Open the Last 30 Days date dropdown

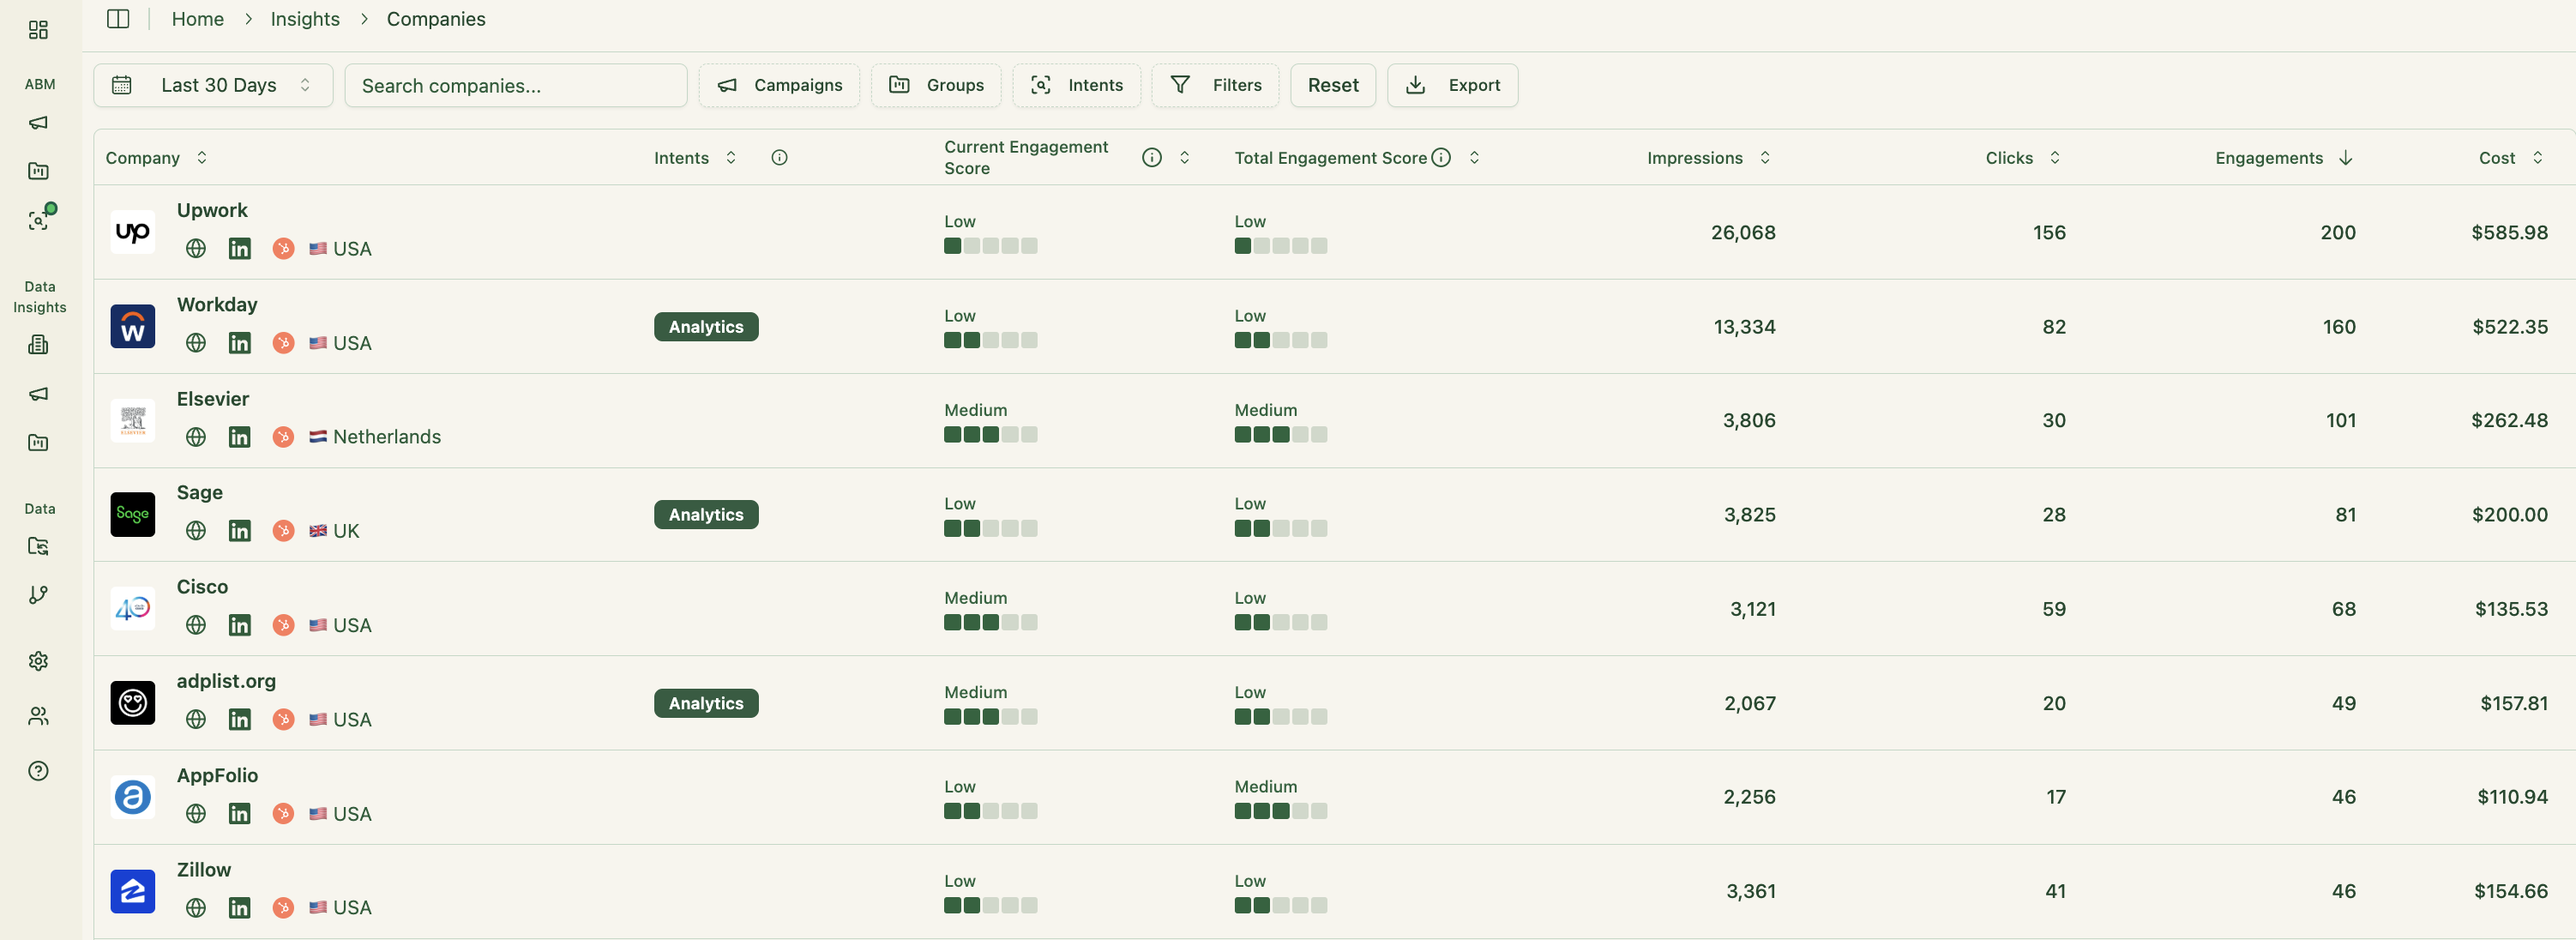213,86
